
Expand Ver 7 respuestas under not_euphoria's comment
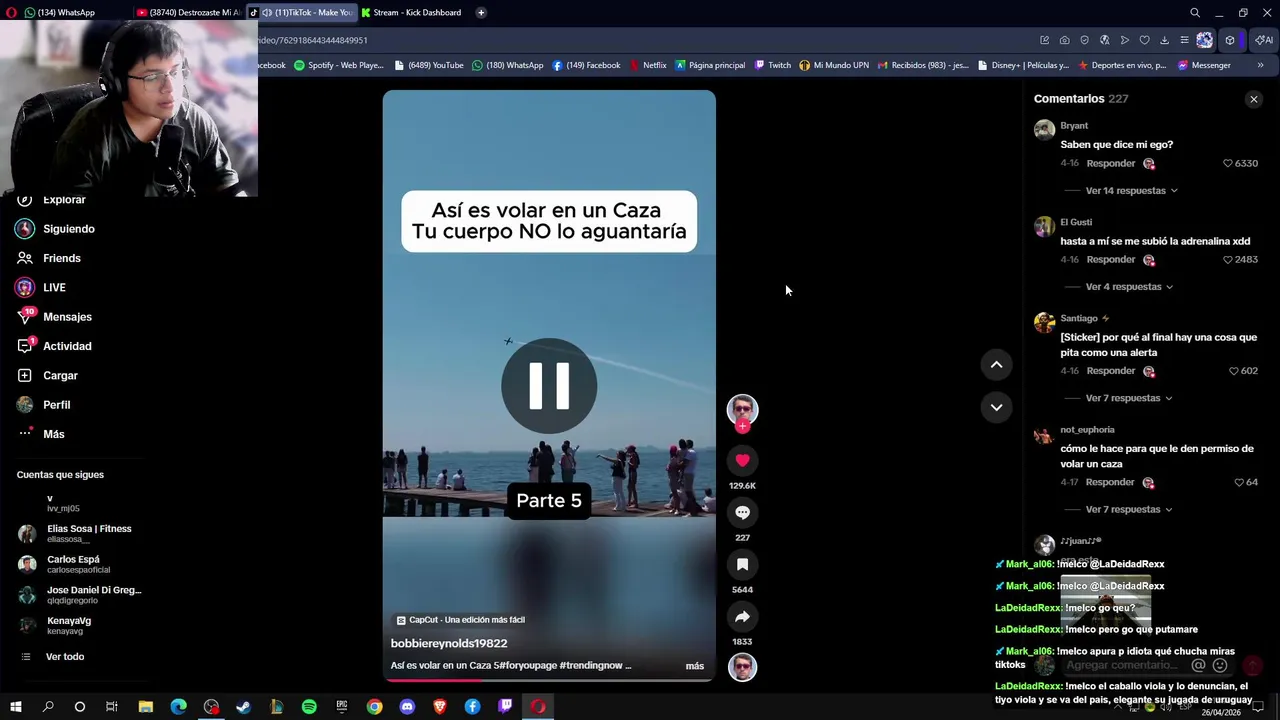(x=1129, y=510)
